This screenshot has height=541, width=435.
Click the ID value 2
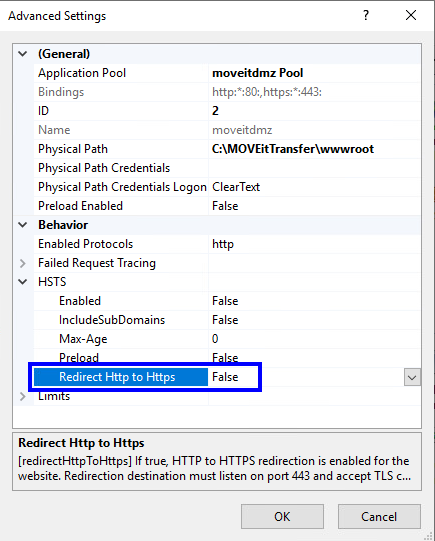[x=215, y=111]
